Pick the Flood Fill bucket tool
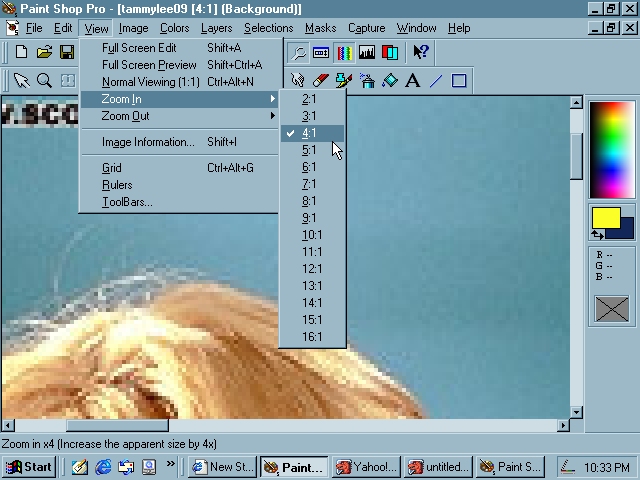The image size is (640, 480). [389, 80]
